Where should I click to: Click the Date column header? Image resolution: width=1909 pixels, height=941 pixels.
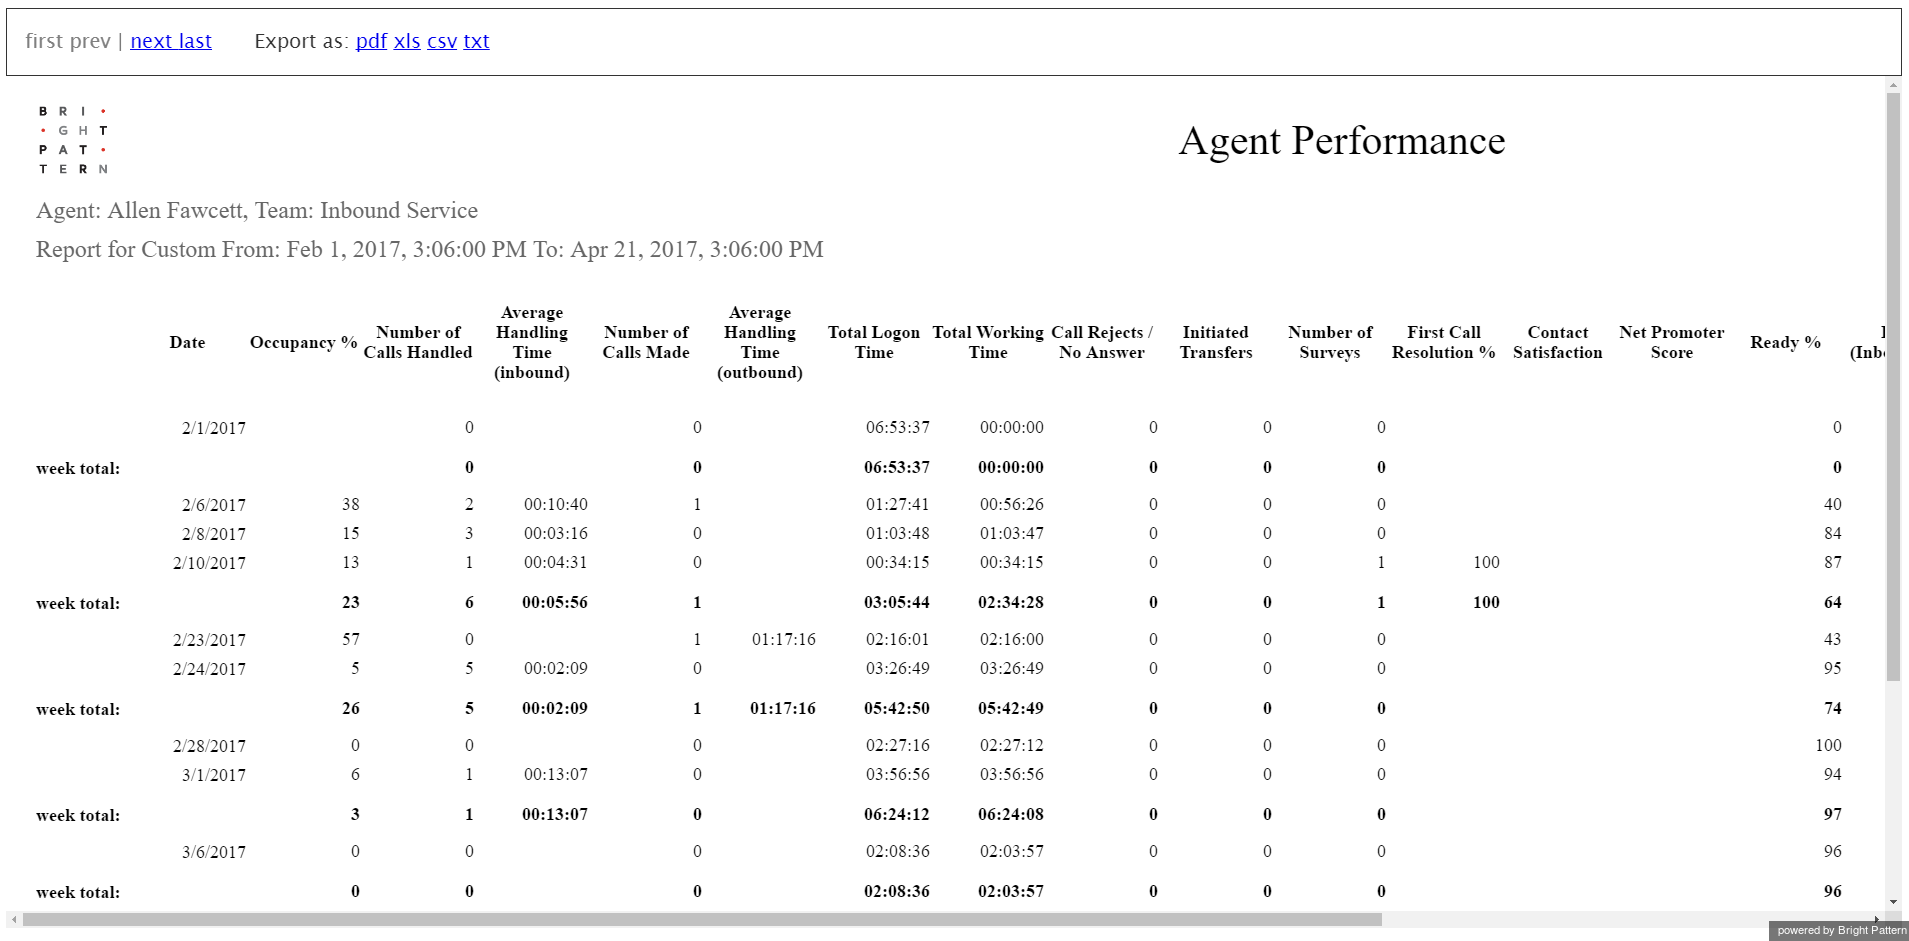click(187, 342)
